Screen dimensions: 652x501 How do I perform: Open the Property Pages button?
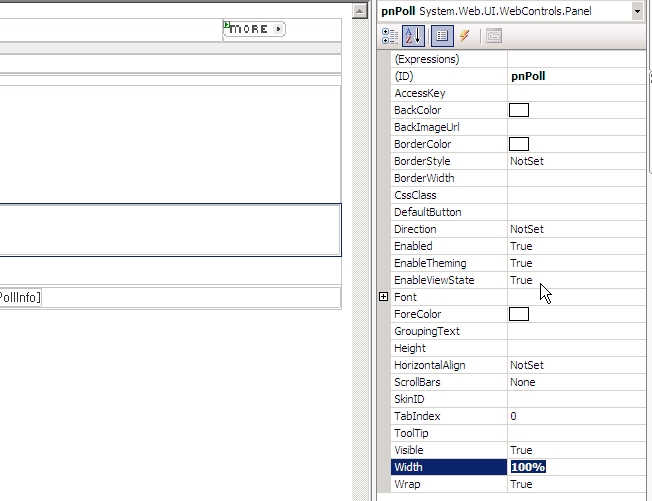click(494, 36)
